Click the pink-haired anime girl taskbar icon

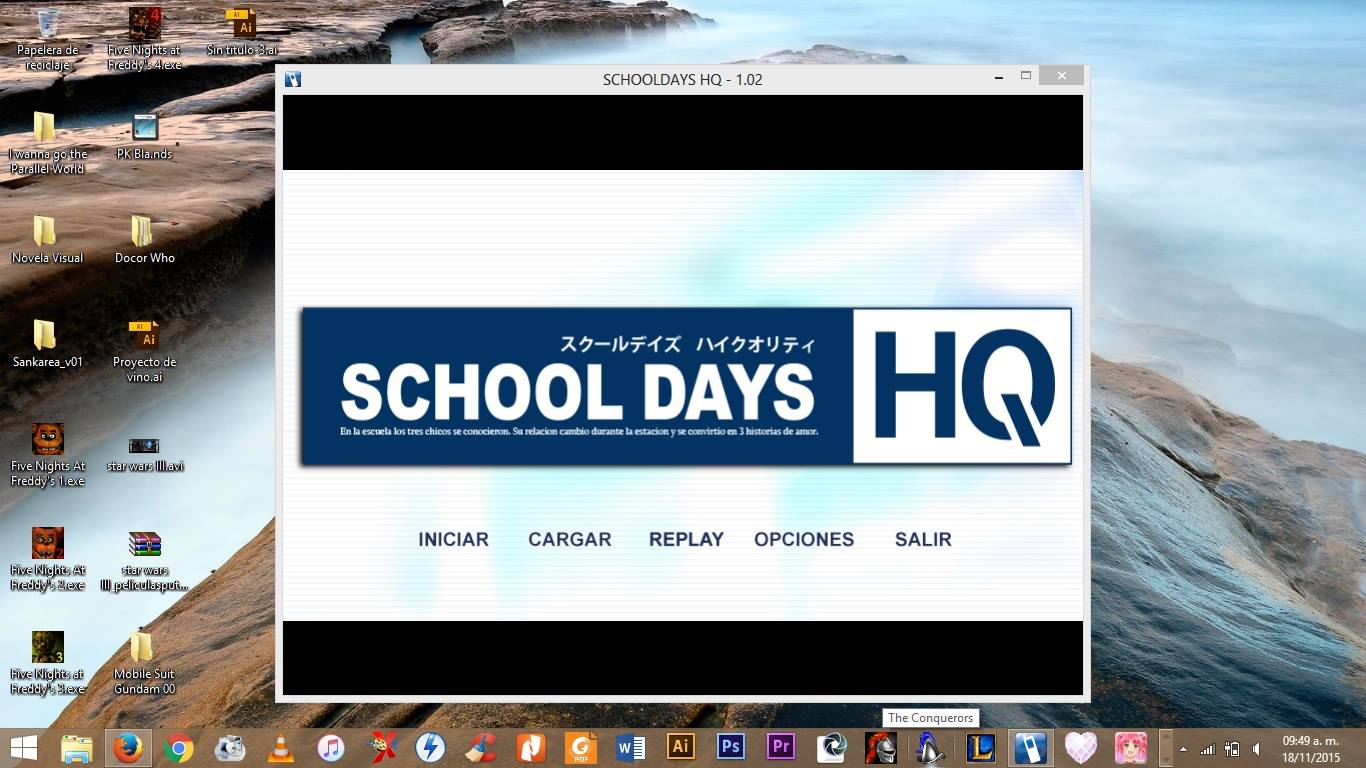[1131, 748]
